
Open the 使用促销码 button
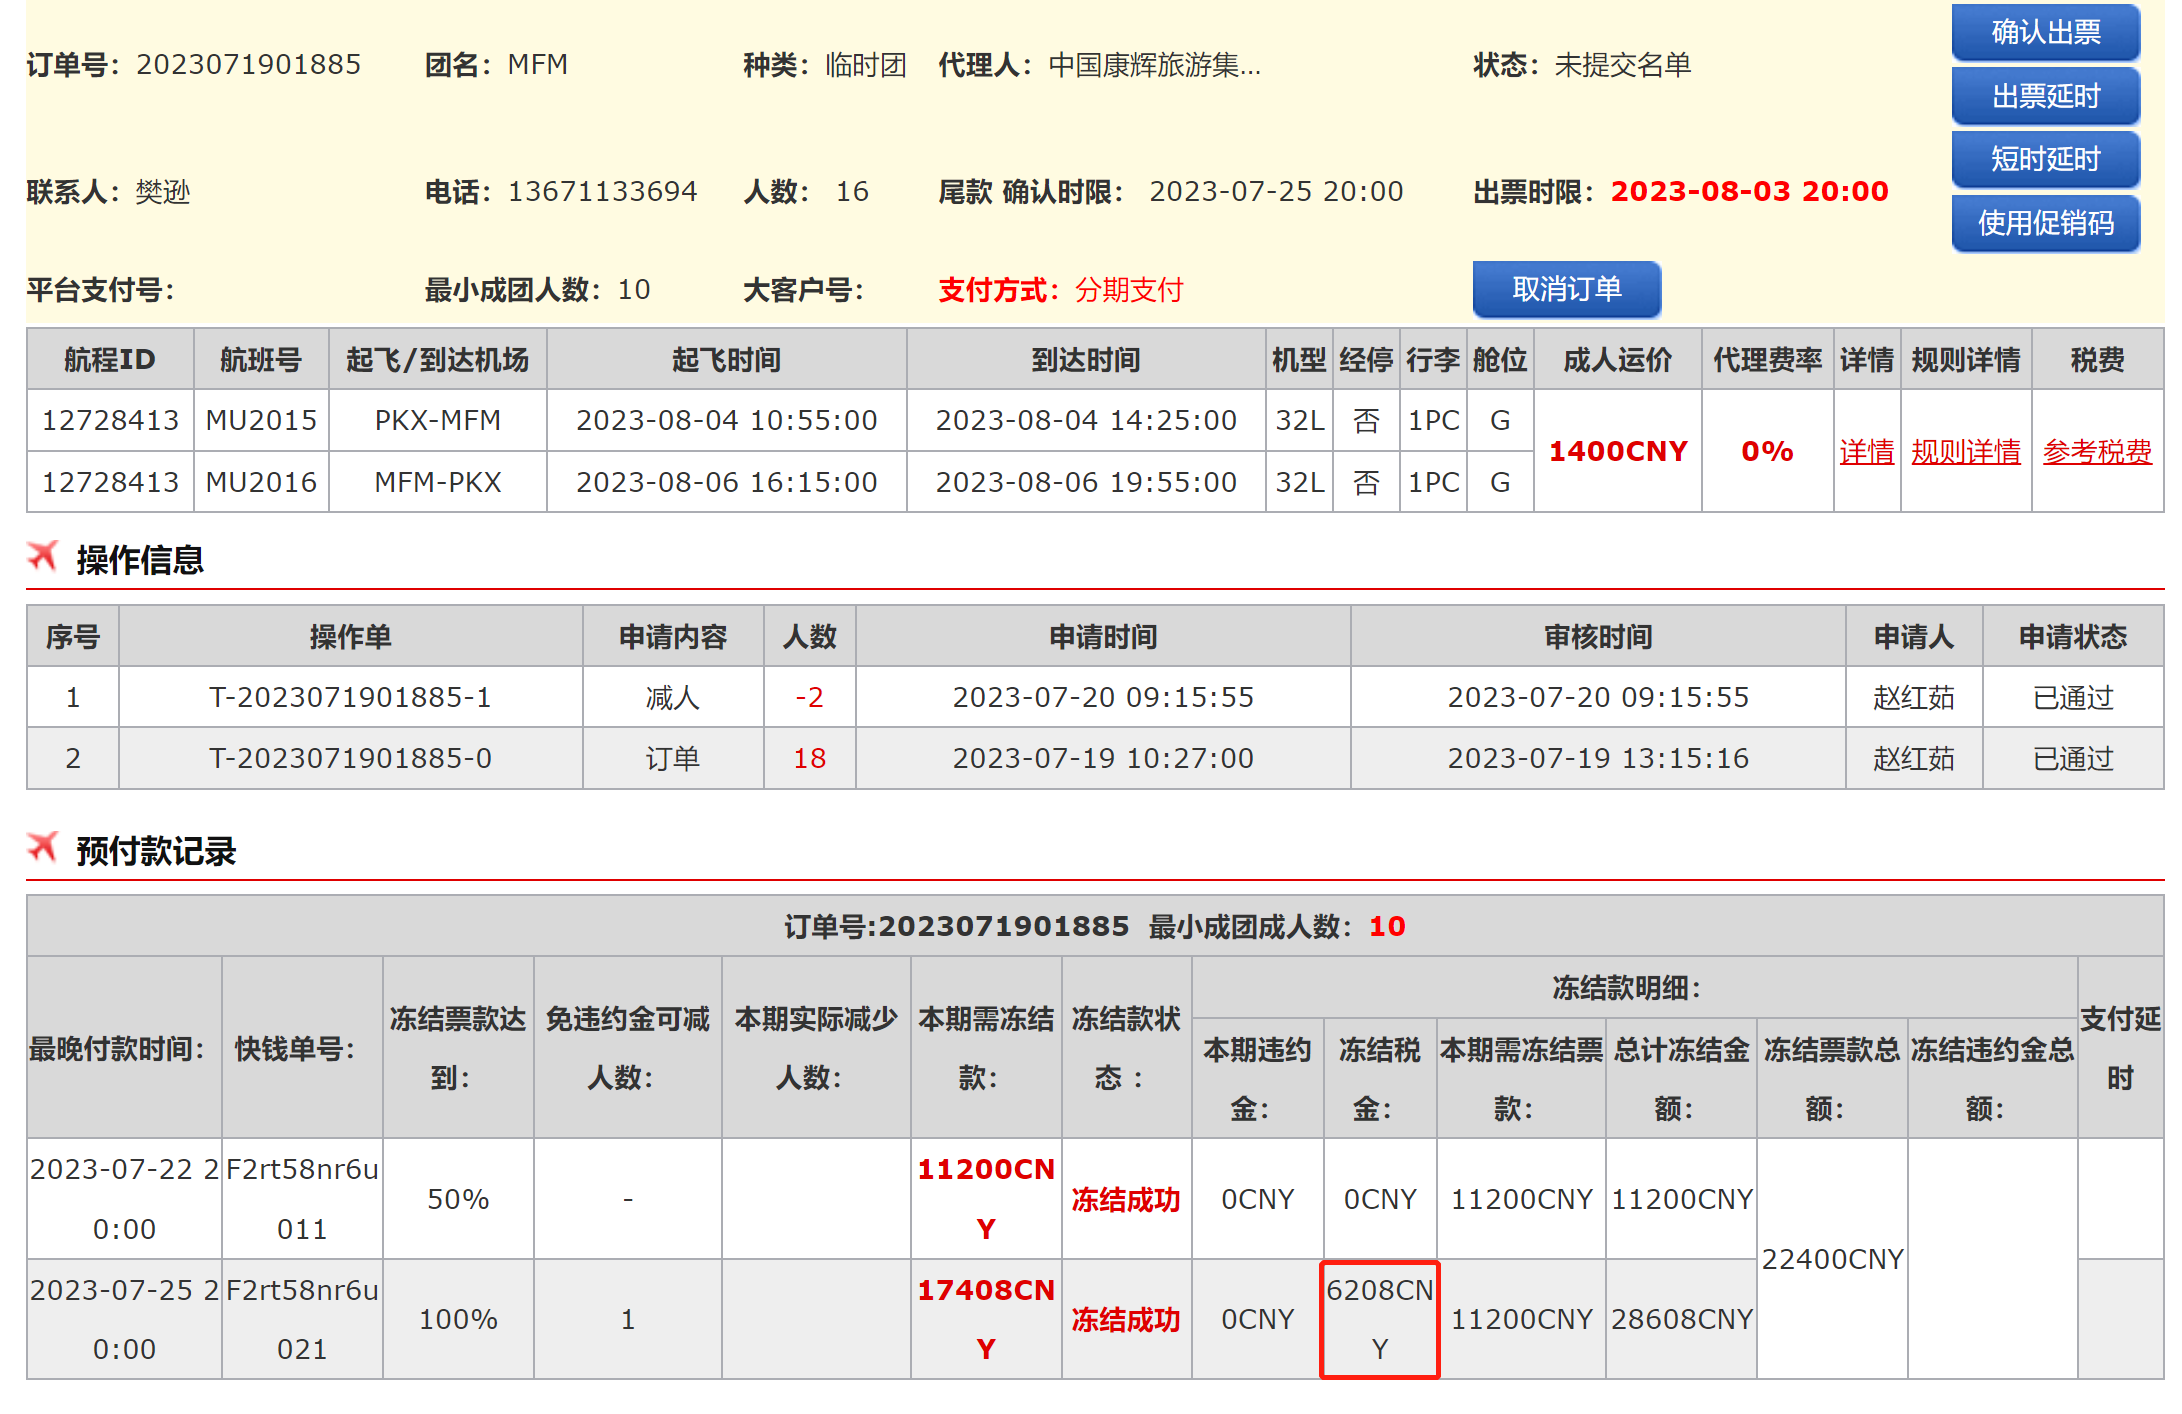pos(2045,223)
